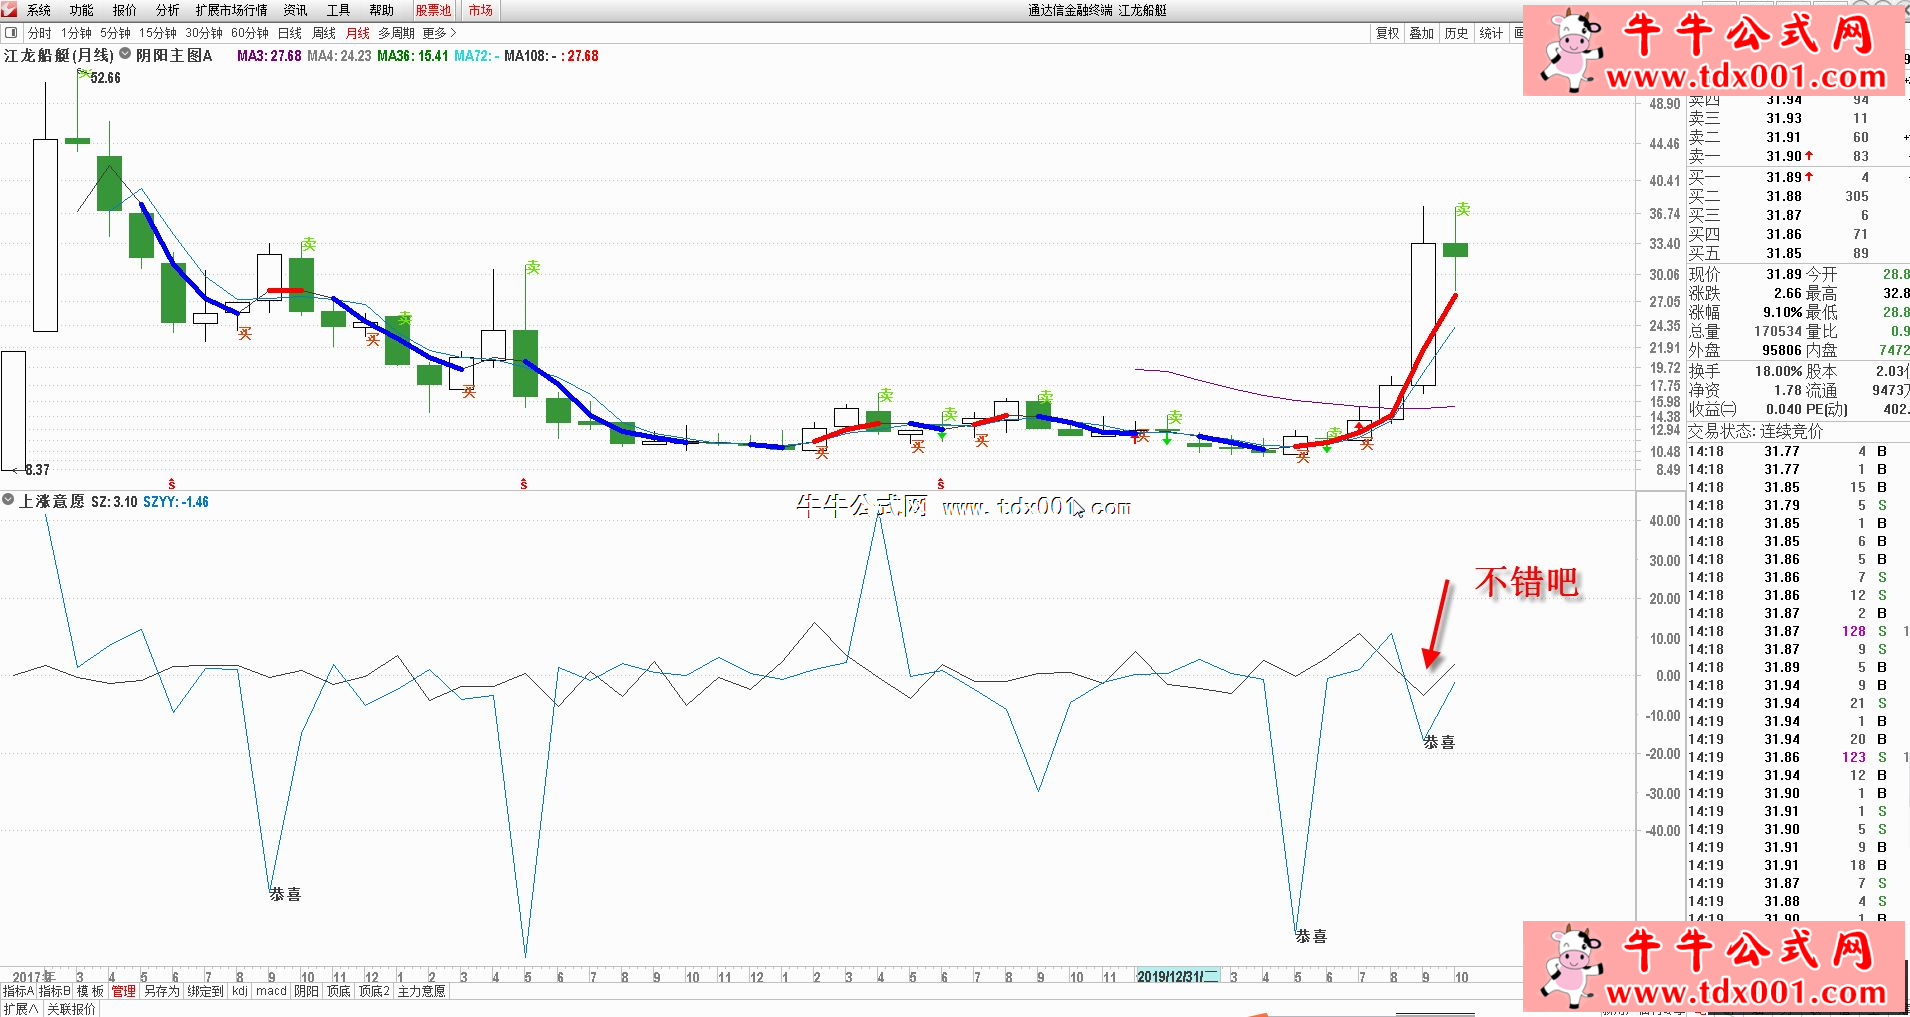Select the 月线 period
The image size is (1910, 1017).
[358, 33]
